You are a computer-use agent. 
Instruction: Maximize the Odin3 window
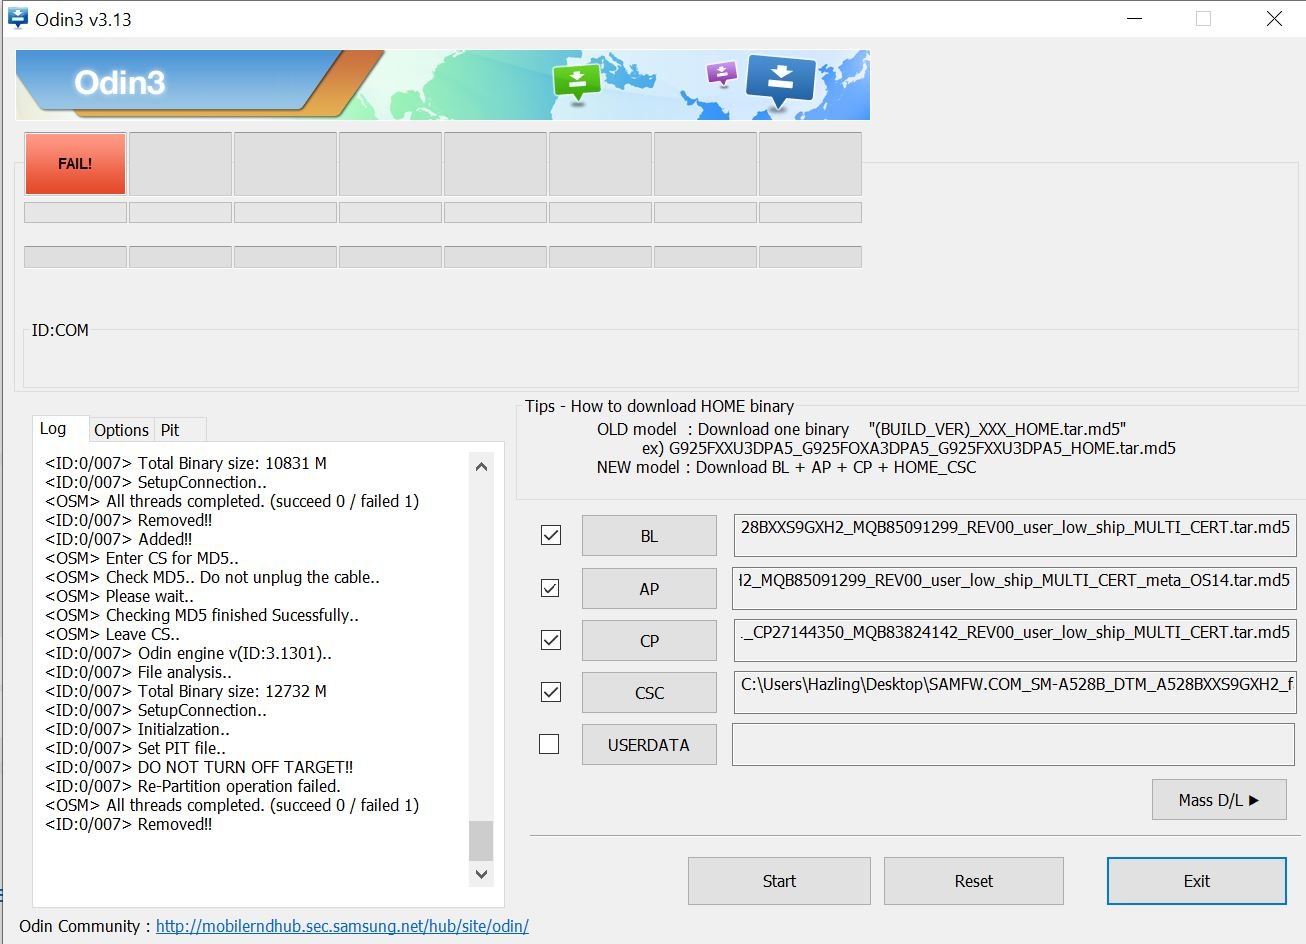point(1203,19)
